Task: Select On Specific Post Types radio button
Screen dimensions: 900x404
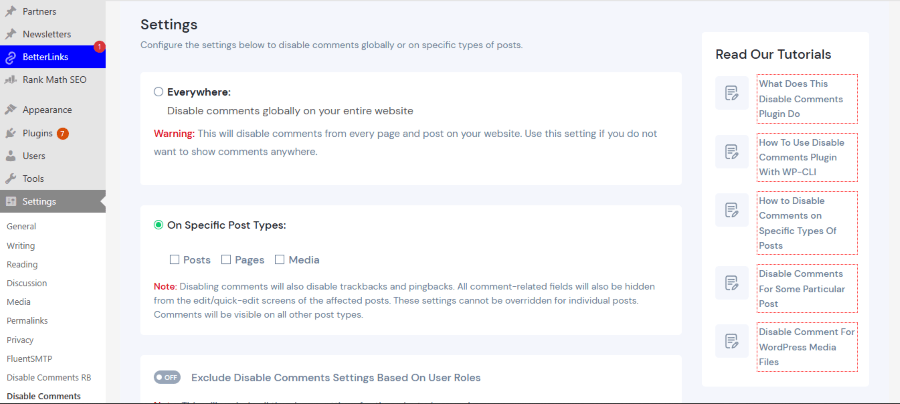Action: pyautogui.click(x=158, y=225)
